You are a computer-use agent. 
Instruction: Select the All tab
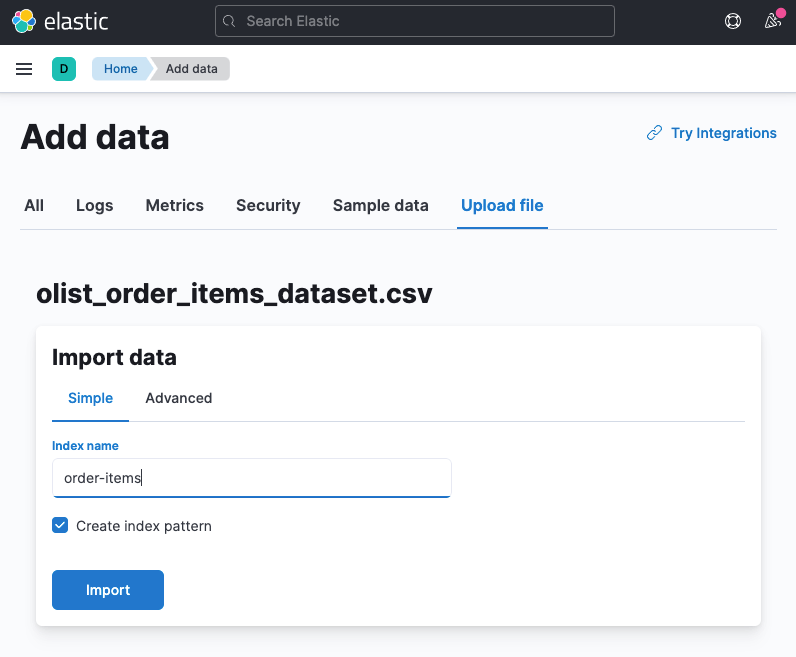(34, 205)
